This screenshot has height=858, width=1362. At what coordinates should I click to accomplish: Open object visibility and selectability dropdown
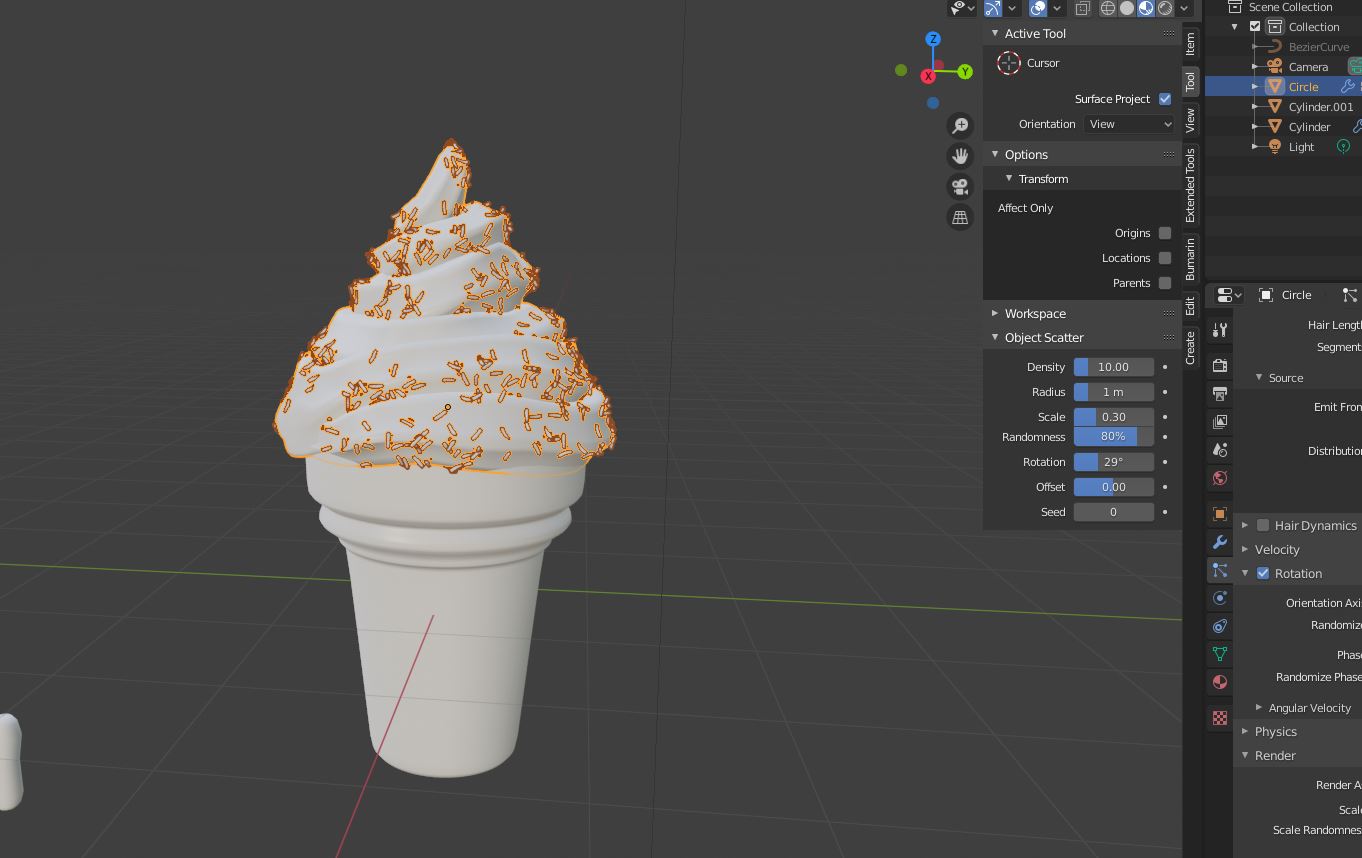962,8
